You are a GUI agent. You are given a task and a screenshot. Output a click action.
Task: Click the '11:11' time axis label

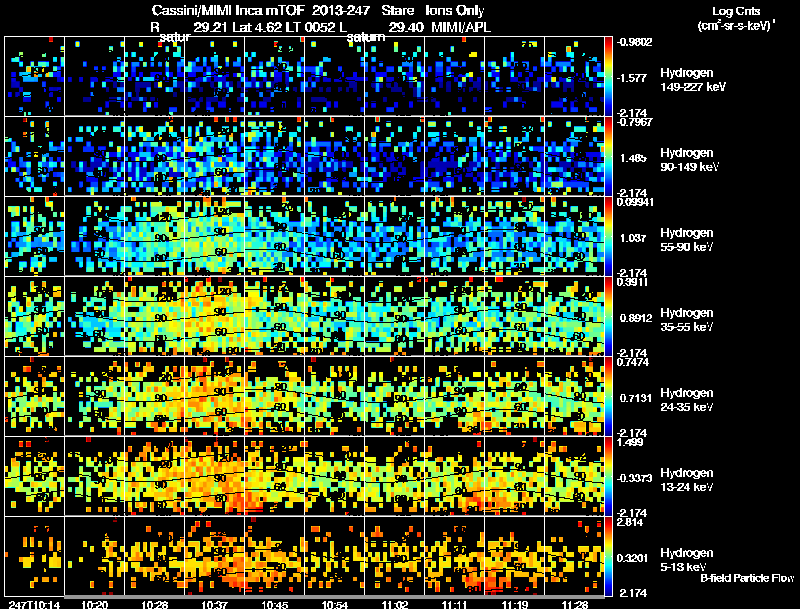(455, 604)
